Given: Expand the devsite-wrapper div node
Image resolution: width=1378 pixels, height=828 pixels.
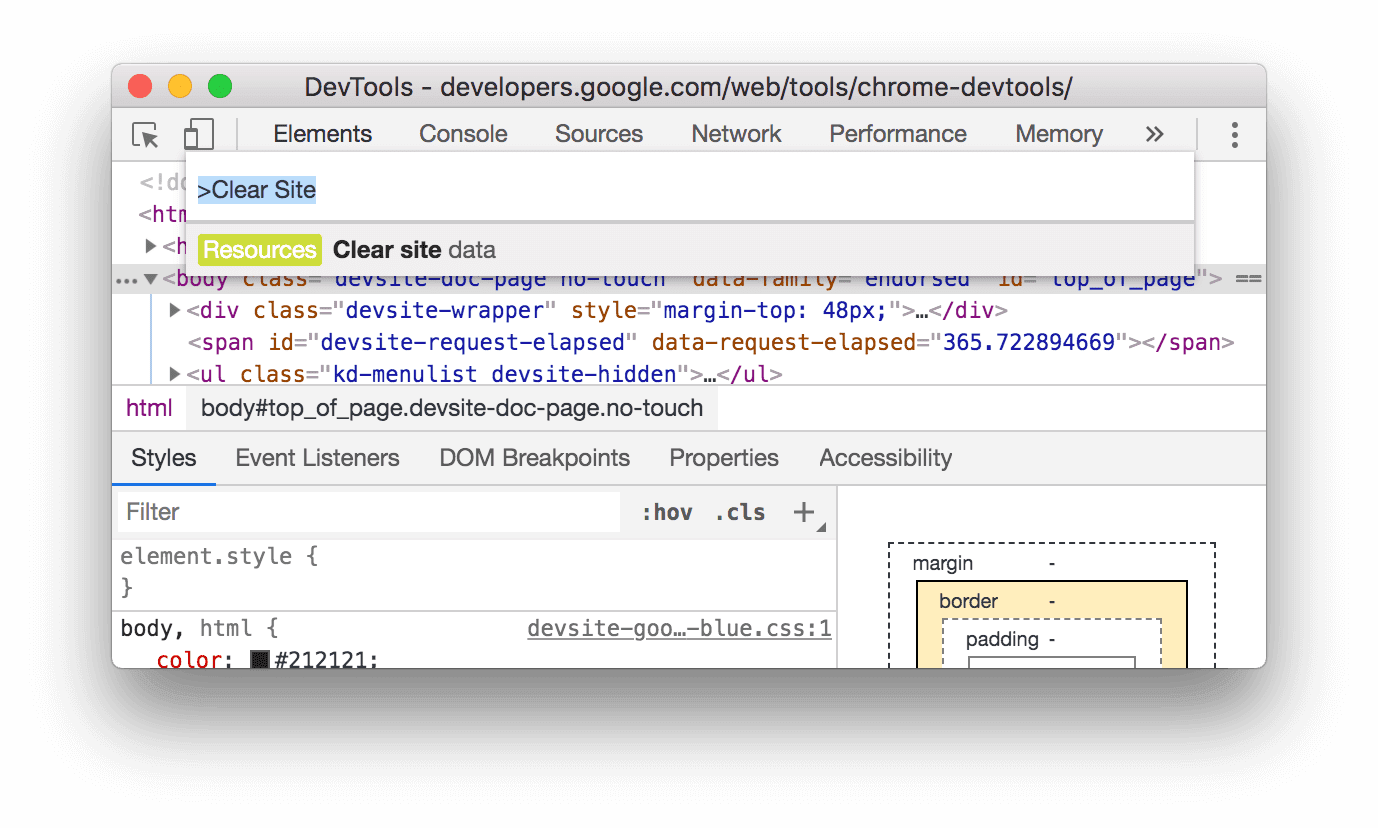Looking at the screenshot, I should pyautogui.click(x=174, y=310).
